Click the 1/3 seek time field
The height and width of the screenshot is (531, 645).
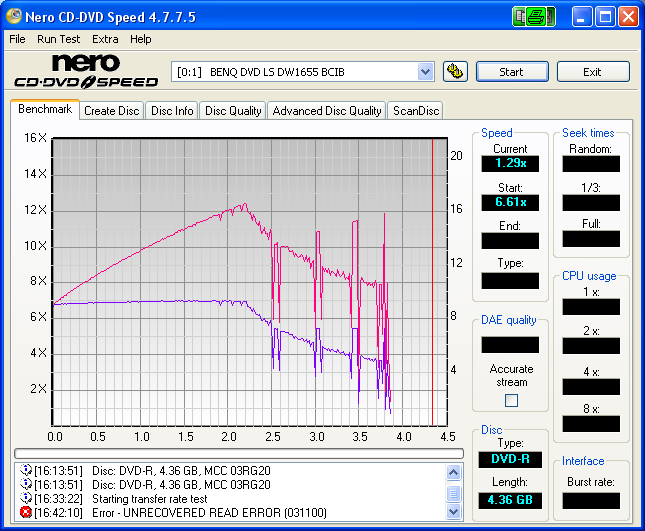pyautogui.click(x=591, y=203)
